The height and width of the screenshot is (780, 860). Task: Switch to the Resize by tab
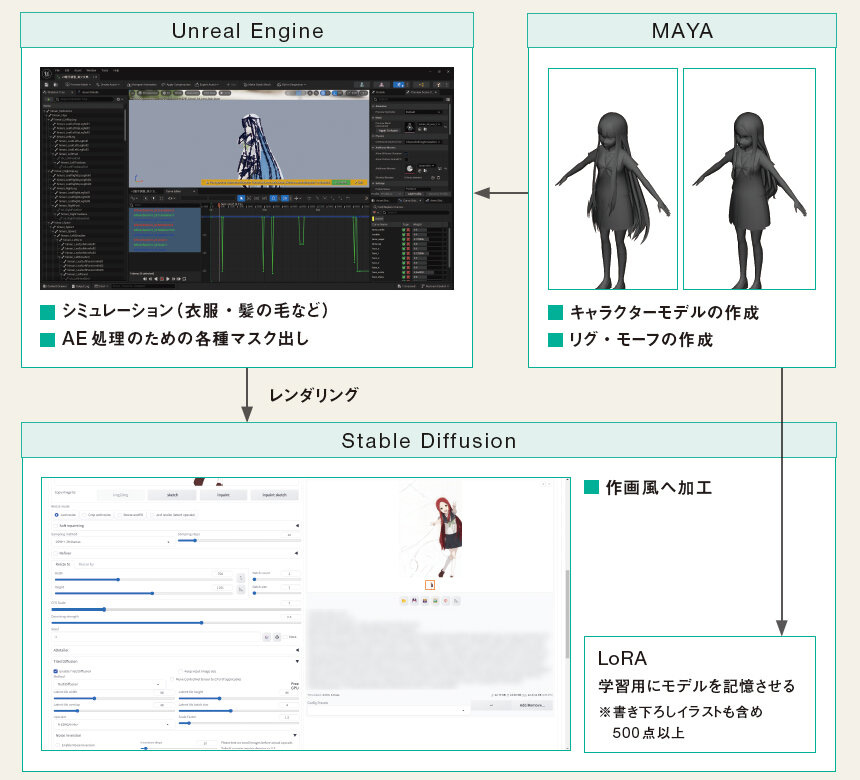(x=86, y=564)
